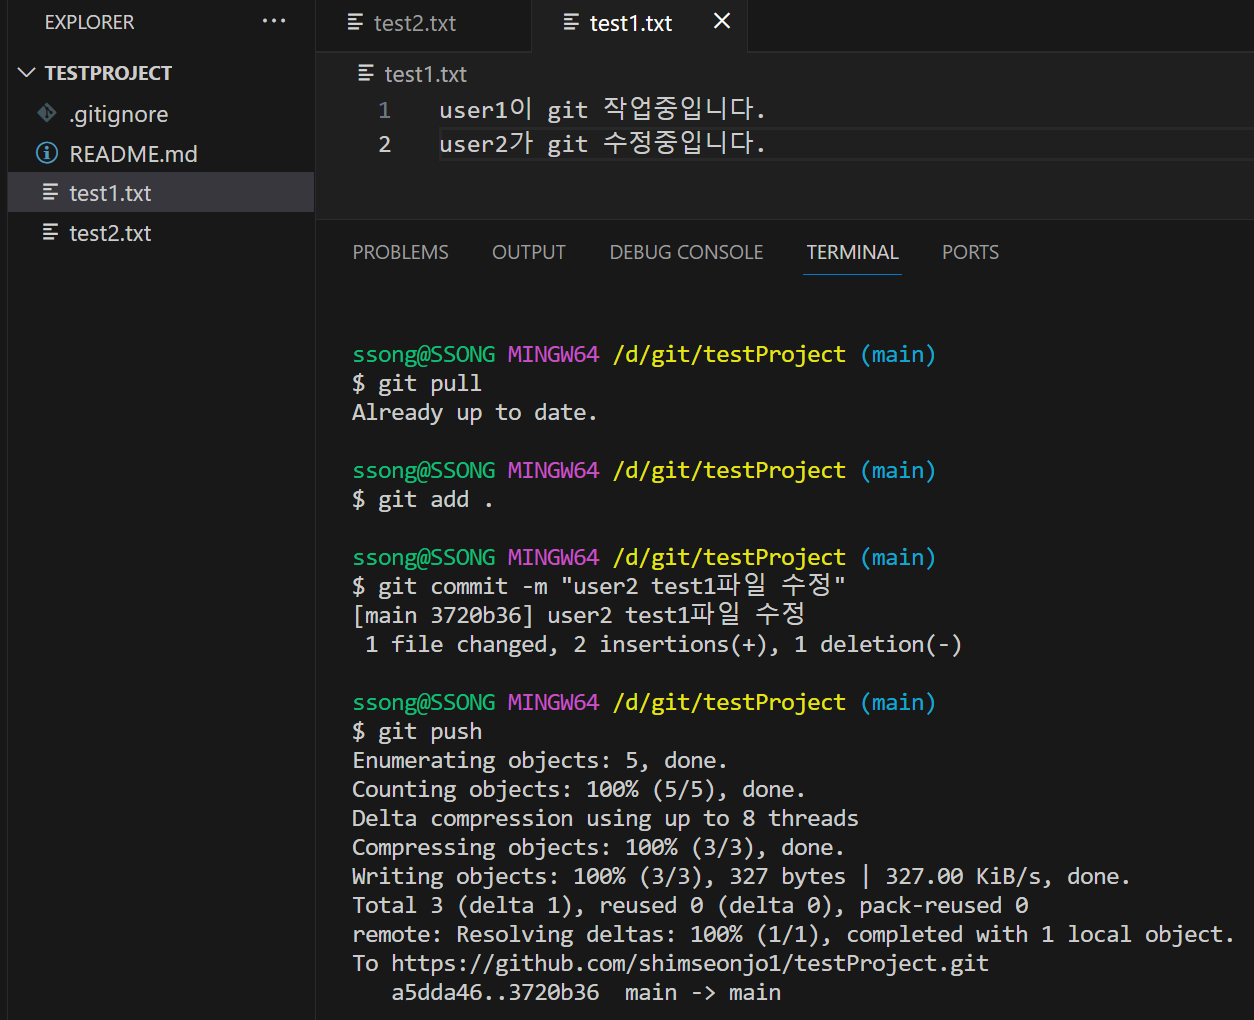Click test2.txt file icon in explorer
1254x1020 pixels.
point(50,232)
